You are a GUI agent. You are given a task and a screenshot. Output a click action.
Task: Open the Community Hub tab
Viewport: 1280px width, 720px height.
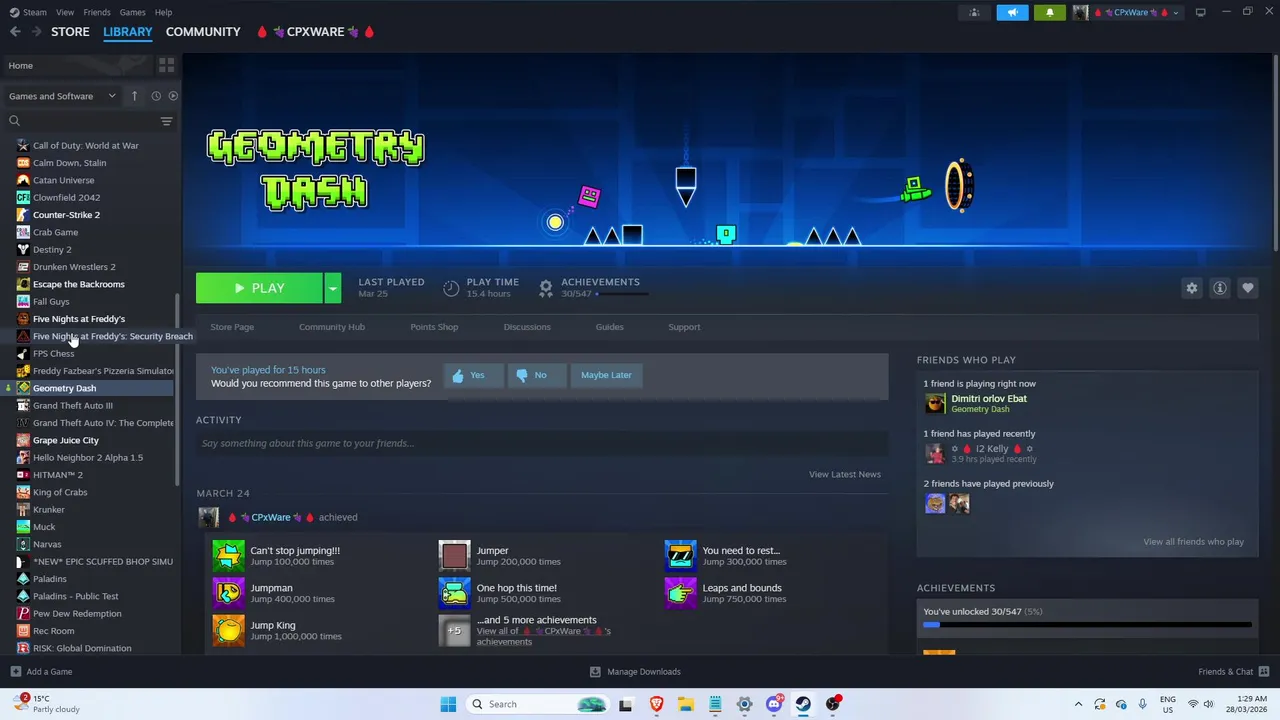coord(332,327)
